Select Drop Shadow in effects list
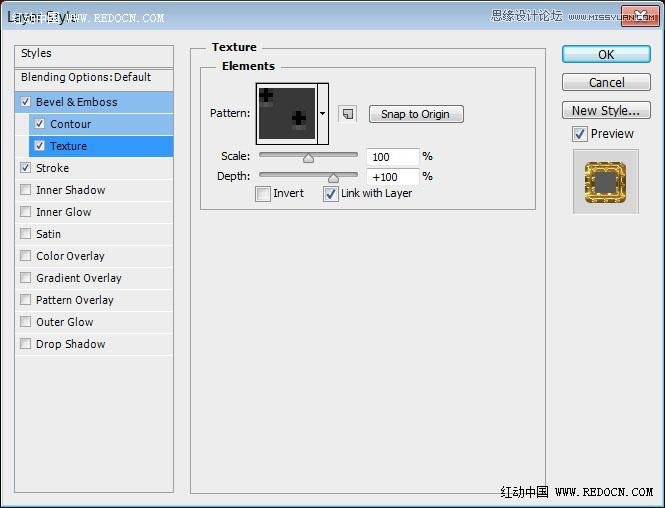This screenshot has width=665, height=508. 70,344
